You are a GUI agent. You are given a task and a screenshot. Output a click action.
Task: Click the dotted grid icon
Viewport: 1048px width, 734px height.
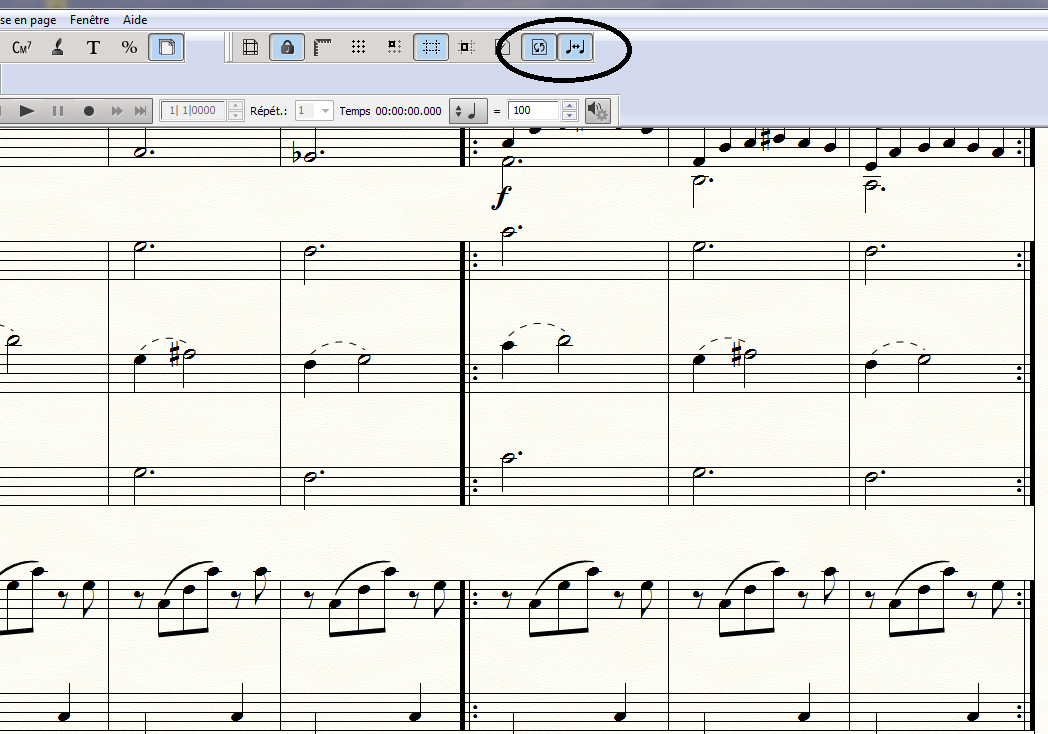[x=358, y=47]
